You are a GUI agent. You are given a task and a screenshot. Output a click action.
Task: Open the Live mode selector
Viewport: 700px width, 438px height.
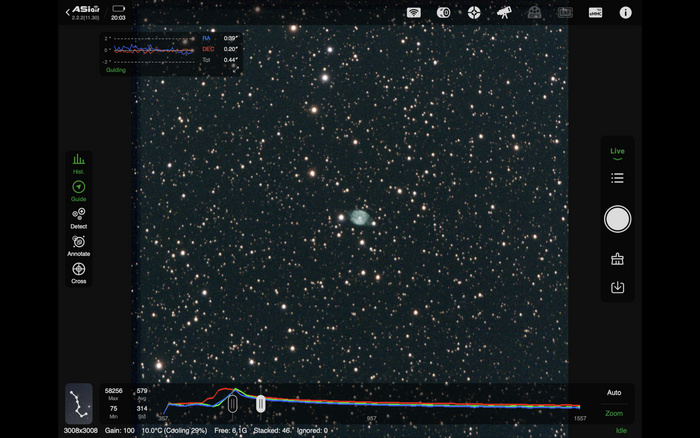click(617, 153)
